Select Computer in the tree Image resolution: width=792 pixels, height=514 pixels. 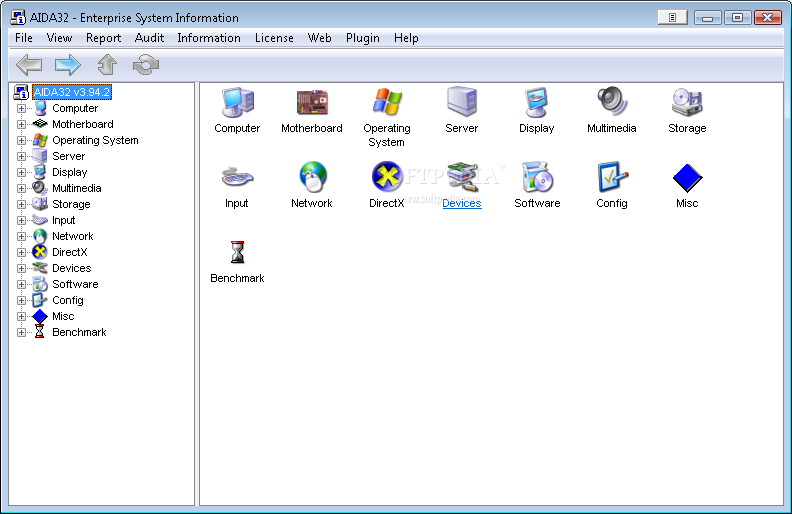tap(75, 108)
